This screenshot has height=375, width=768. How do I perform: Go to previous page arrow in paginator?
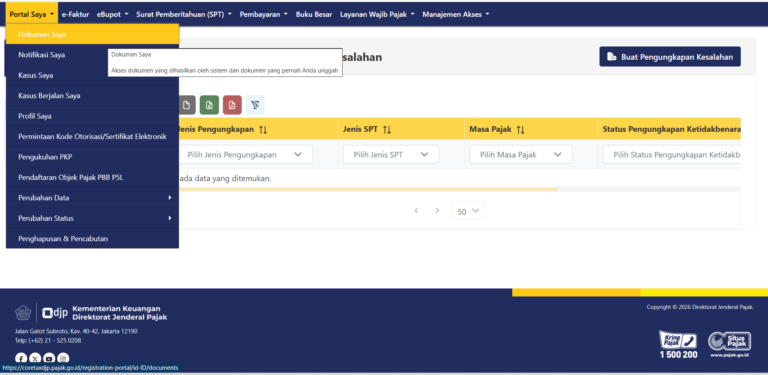click(416, 211)
